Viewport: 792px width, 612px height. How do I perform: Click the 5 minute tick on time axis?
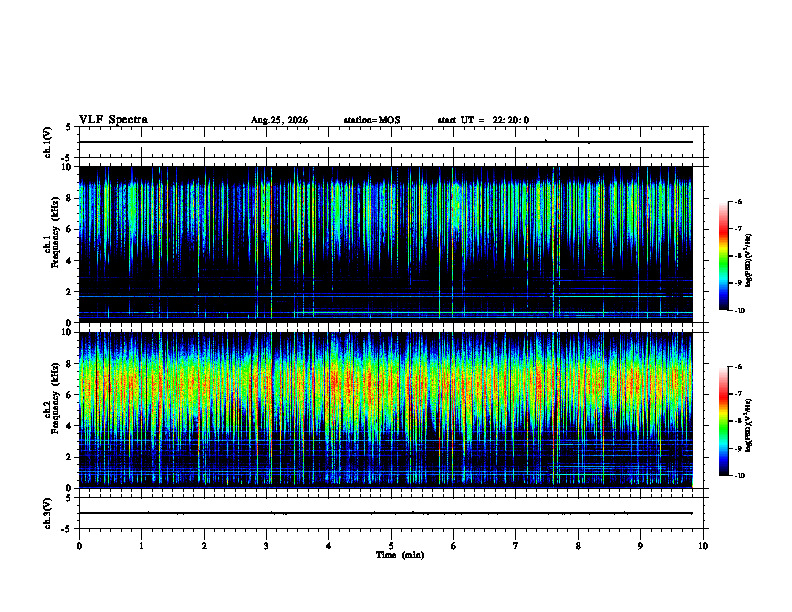click(x=391, y=546)
